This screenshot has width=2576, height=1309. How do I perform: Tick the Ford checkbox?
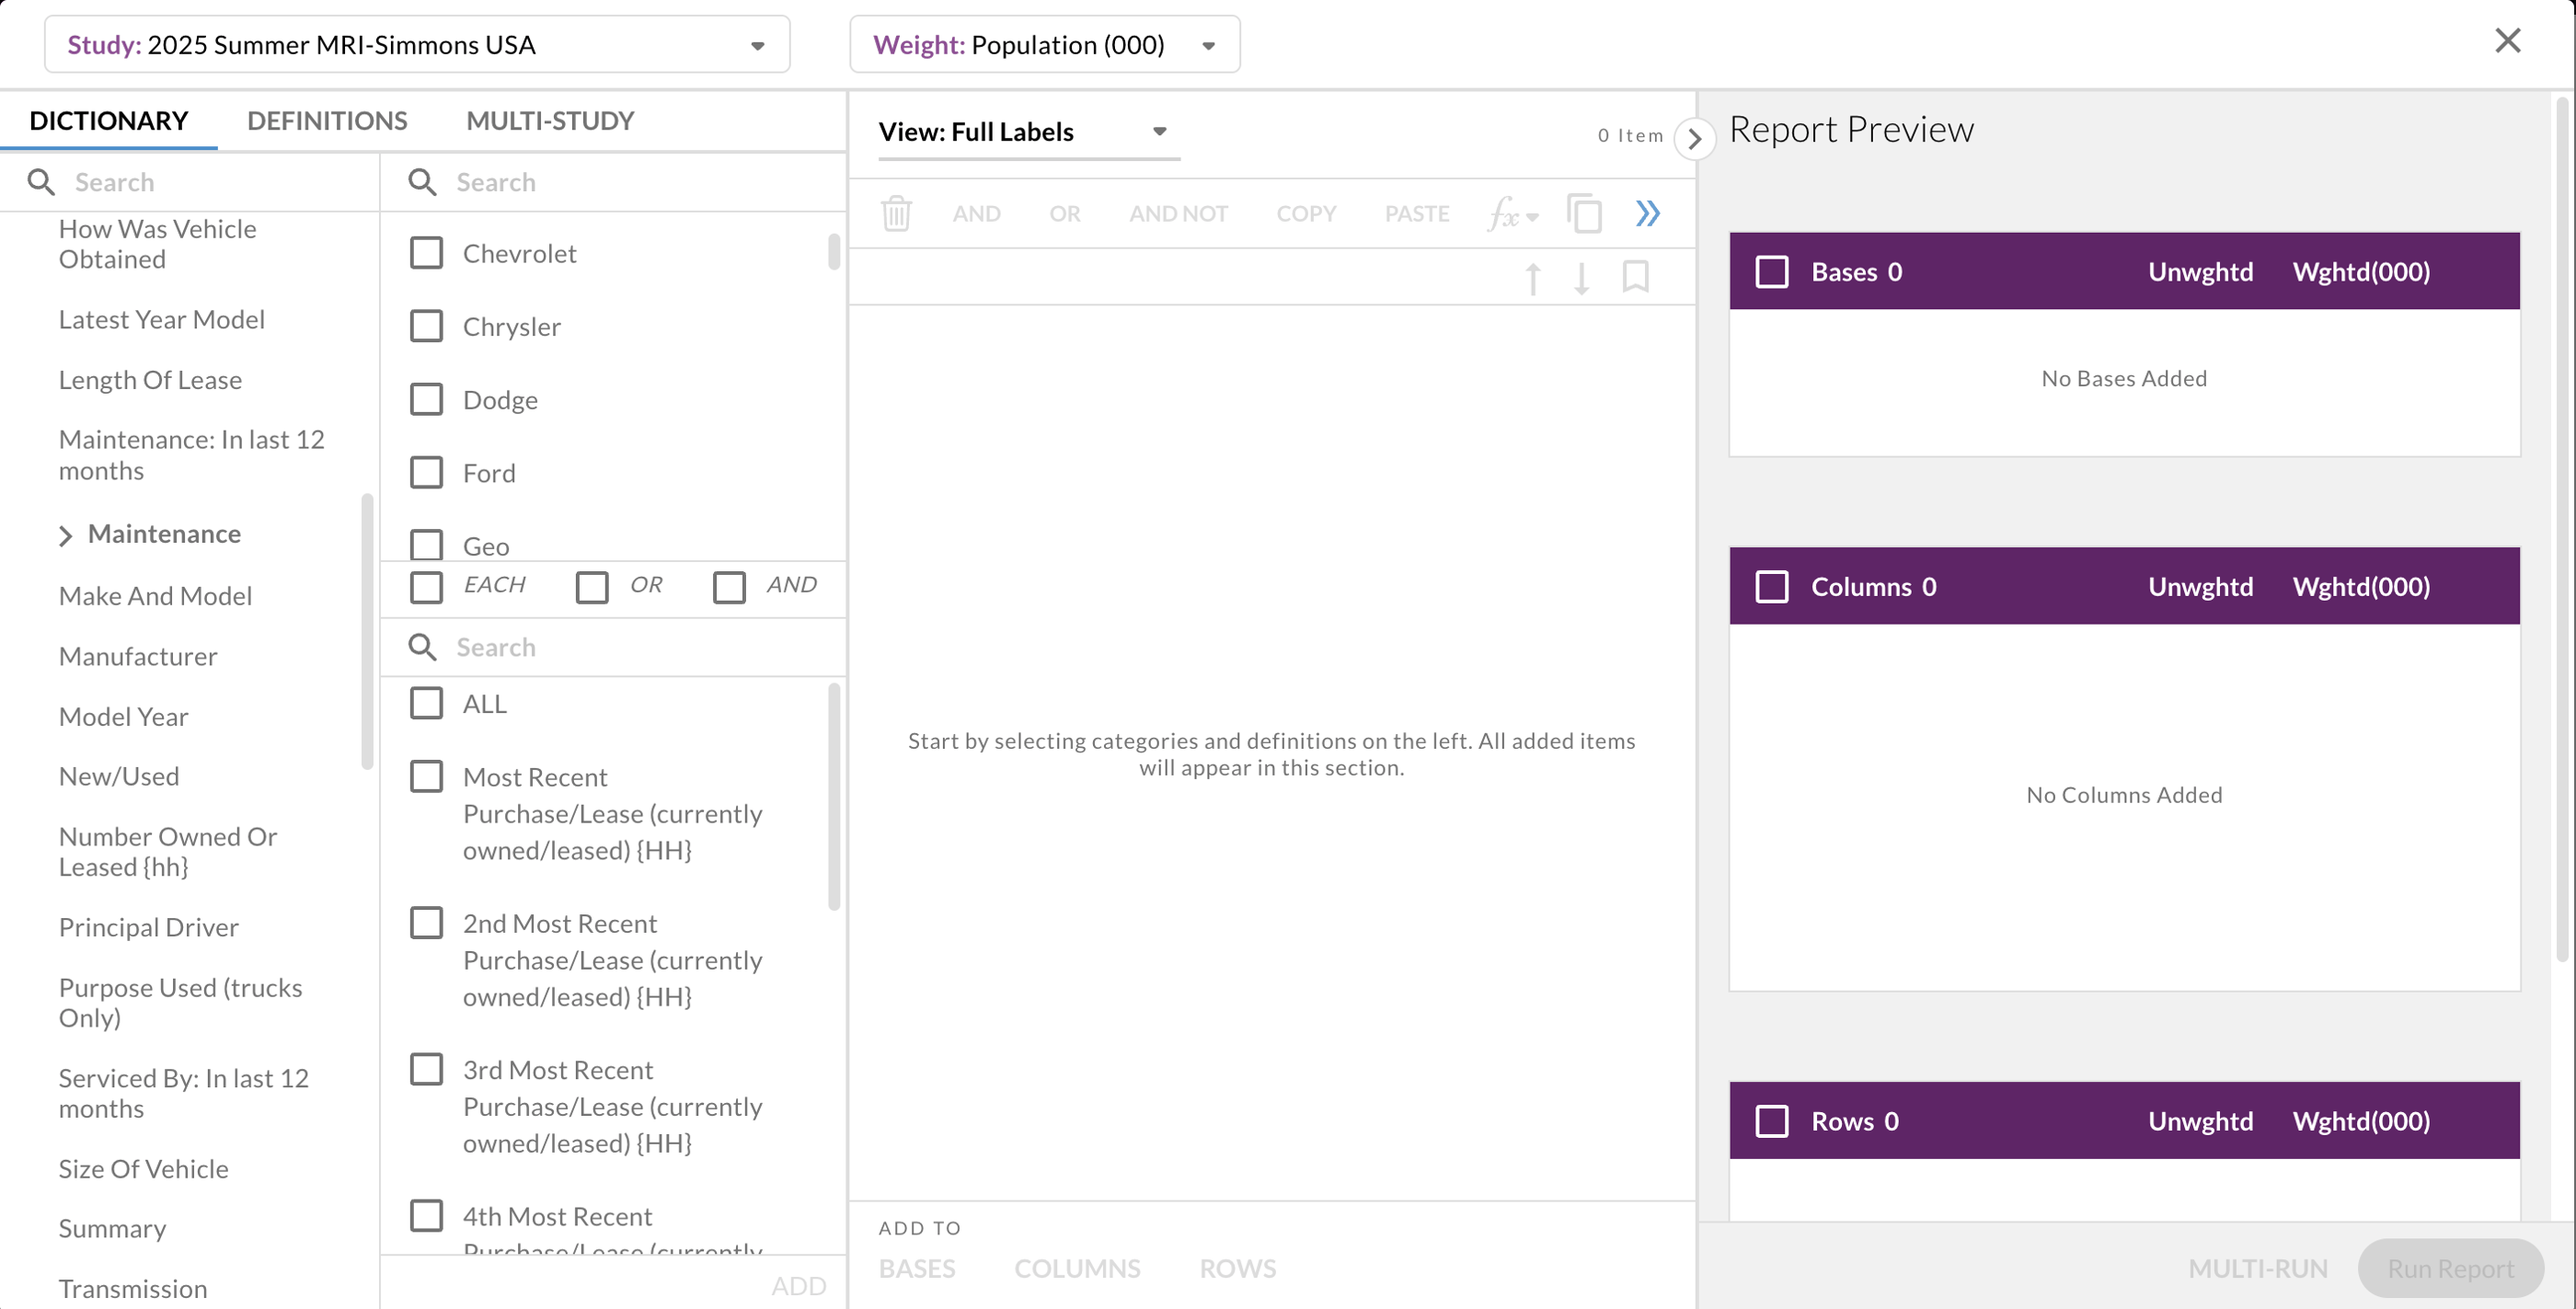pyautogui.click(x=427, y=473)
